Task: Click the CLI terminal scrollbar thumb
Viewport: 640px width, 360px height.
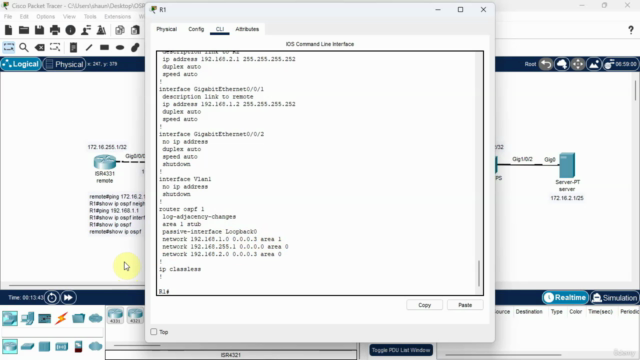Action: [x=479, y=273]
